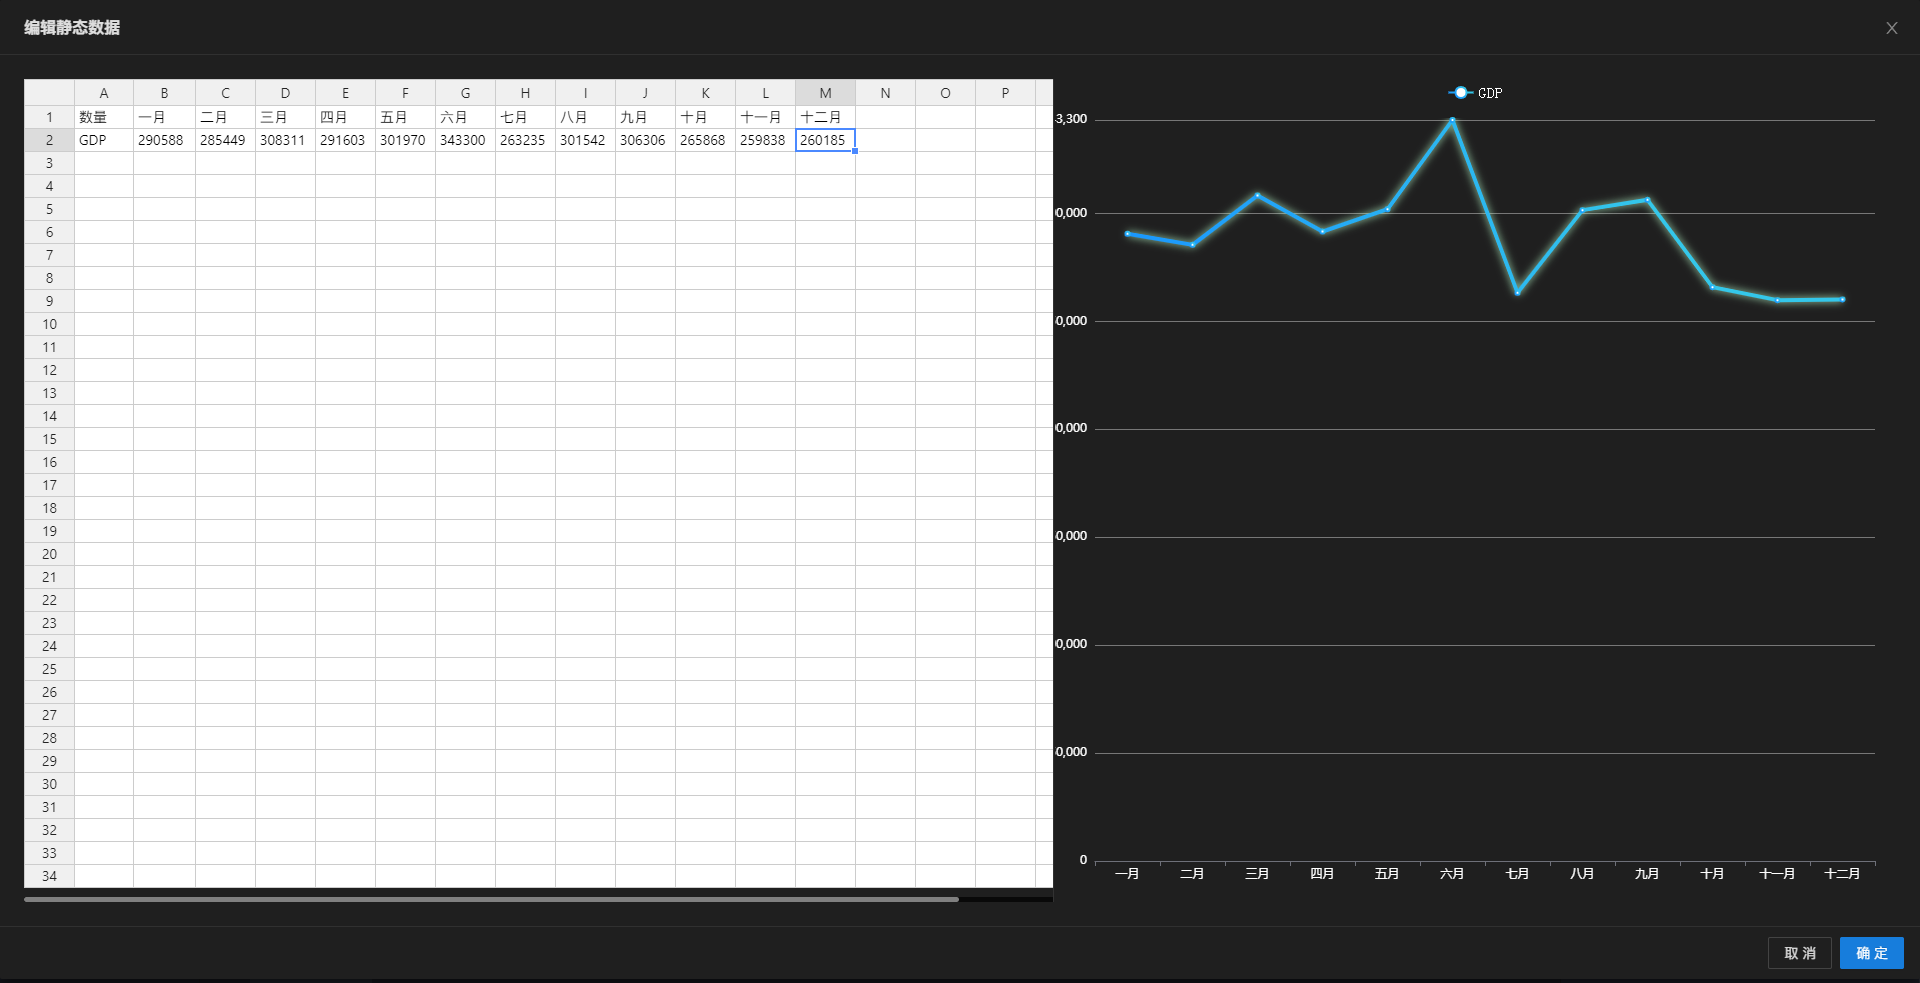Screen dimensions: 1920x983
Task: Click the 数量 header cell
Action: pos(104,117)
